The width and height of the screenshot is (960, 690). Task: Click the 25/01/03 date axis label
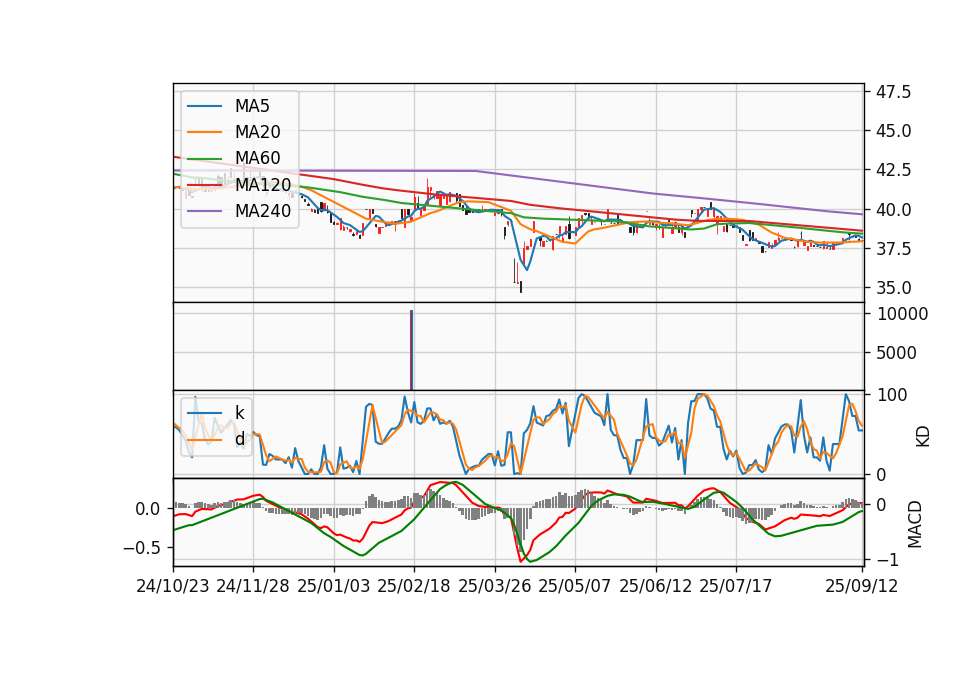click(334, 586)
